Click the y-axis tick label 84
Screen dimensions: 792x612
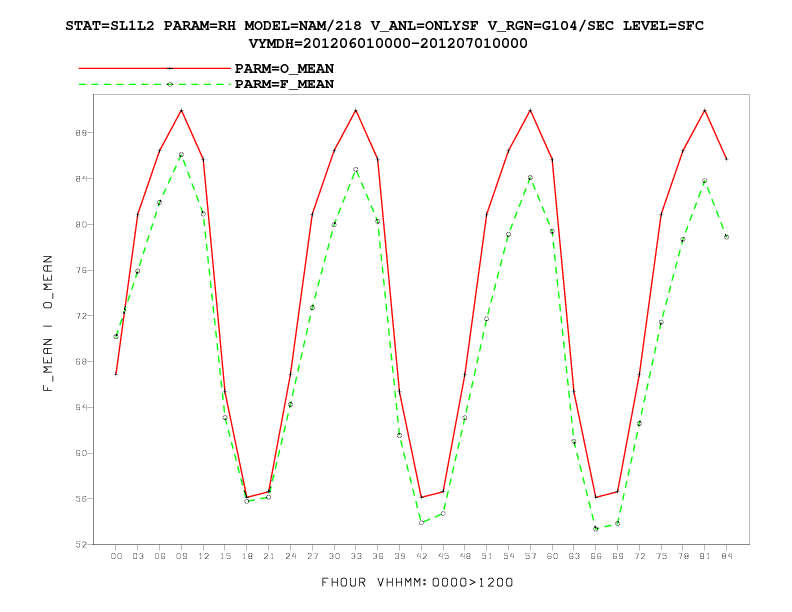tap(81, 179)
